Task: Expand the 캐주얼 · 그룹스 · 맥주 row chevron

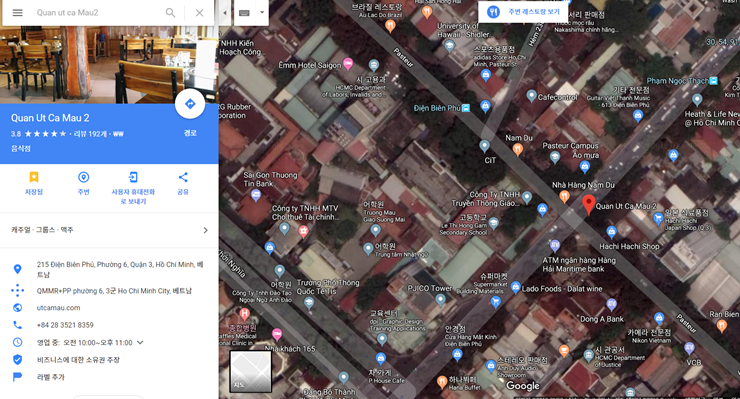Action: pyautogui.click(x=205, y=230)
